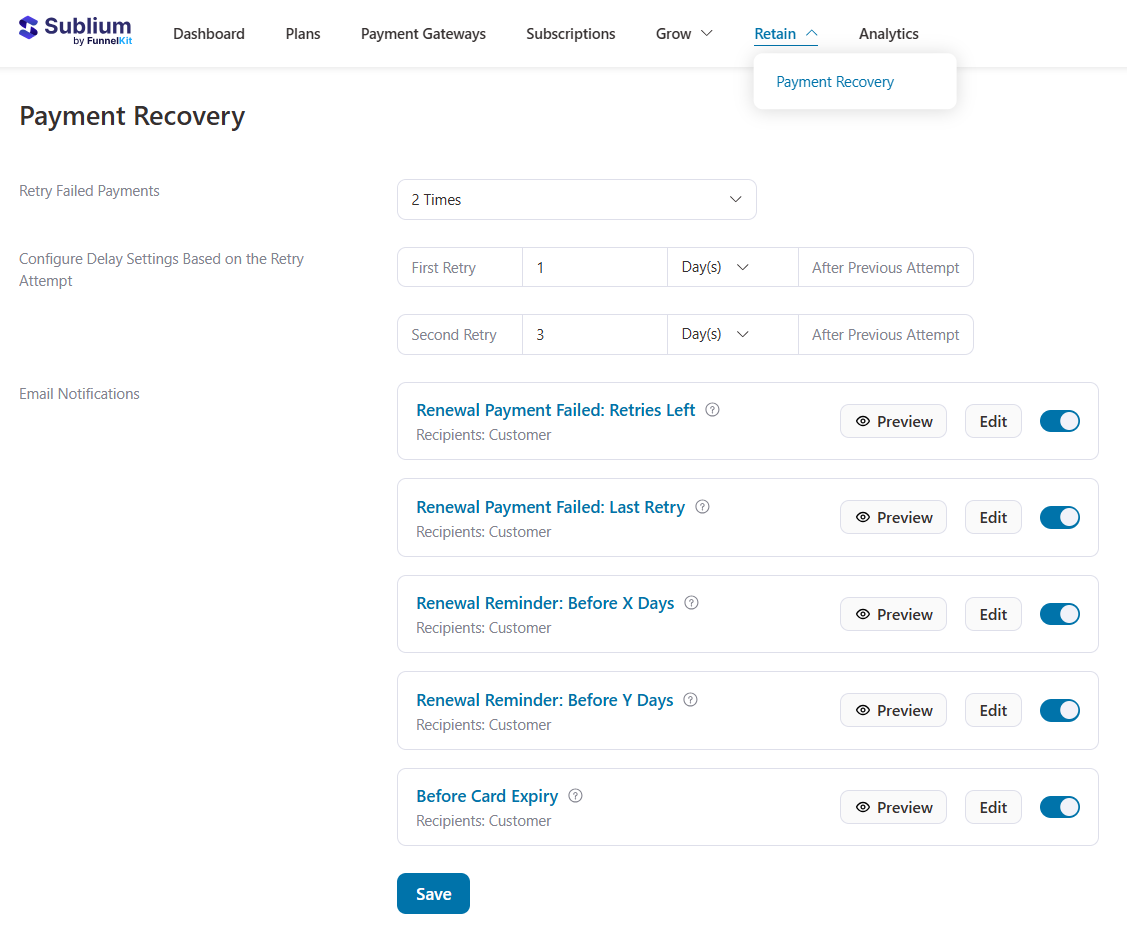
Task: Click the help icon beside Renewal Payment Failed: Last Retry
Action: [x=702, y=507]
